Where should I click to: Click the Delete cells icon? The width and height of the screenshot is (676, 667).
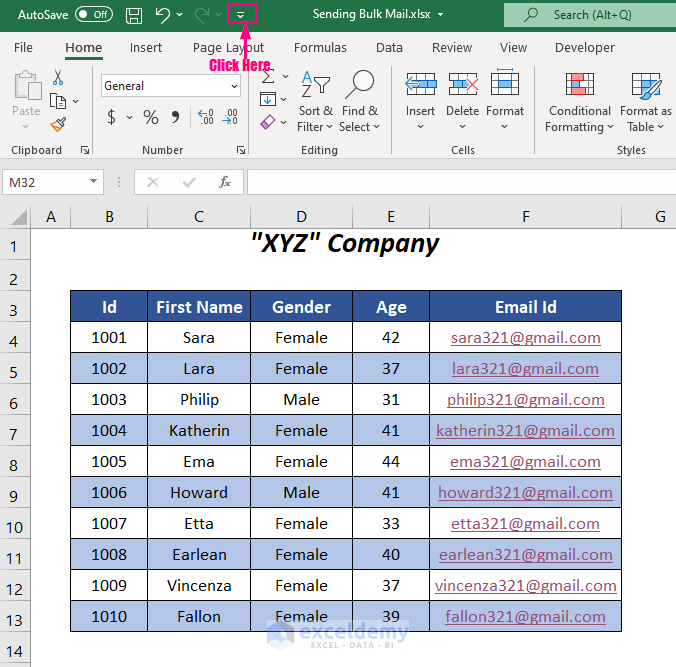tap(463, 84)
